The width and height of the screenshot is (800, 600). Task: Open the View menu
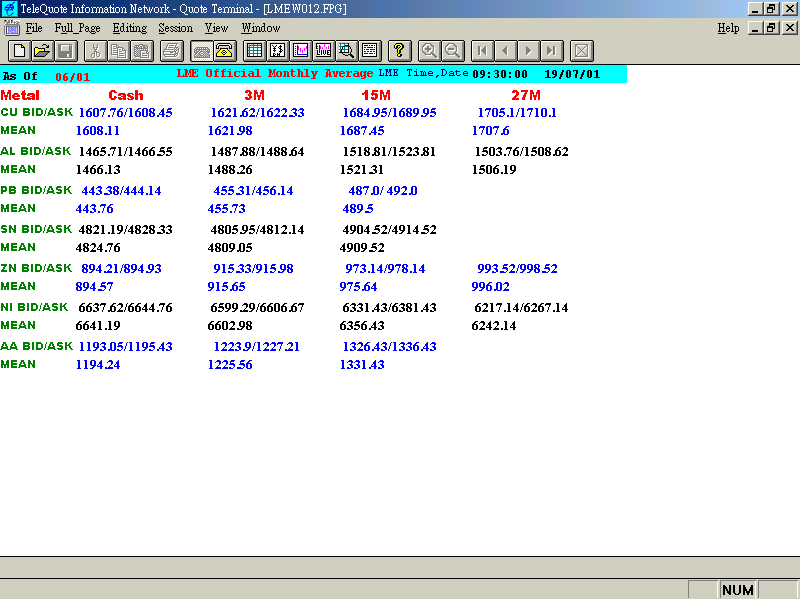pos(216,28)
